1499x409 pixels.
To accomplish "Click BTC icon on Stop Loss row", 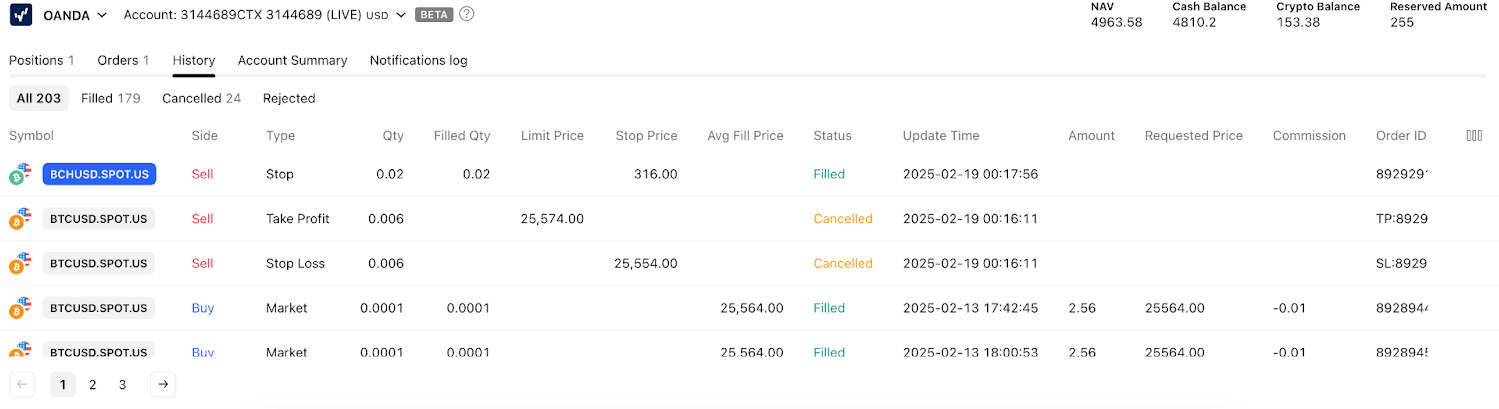I will pos(20,264).
